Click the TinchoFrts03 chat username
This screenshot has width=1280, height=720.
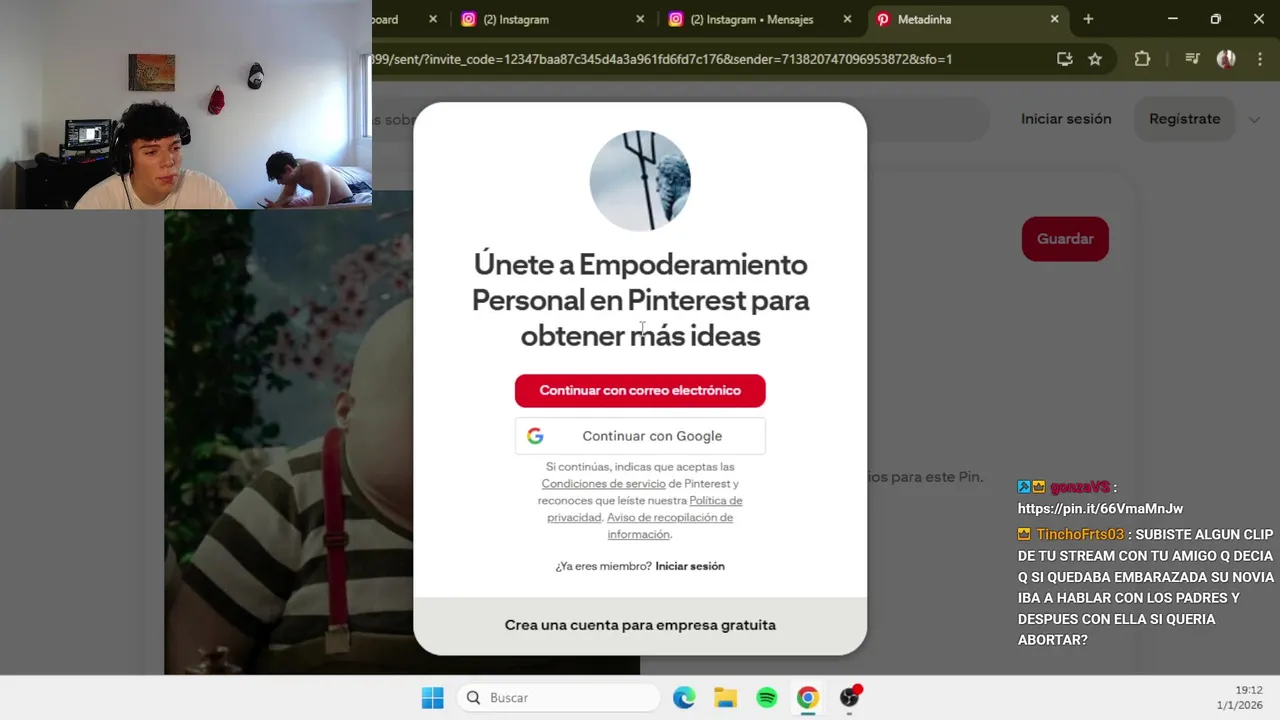point(1080,535)
